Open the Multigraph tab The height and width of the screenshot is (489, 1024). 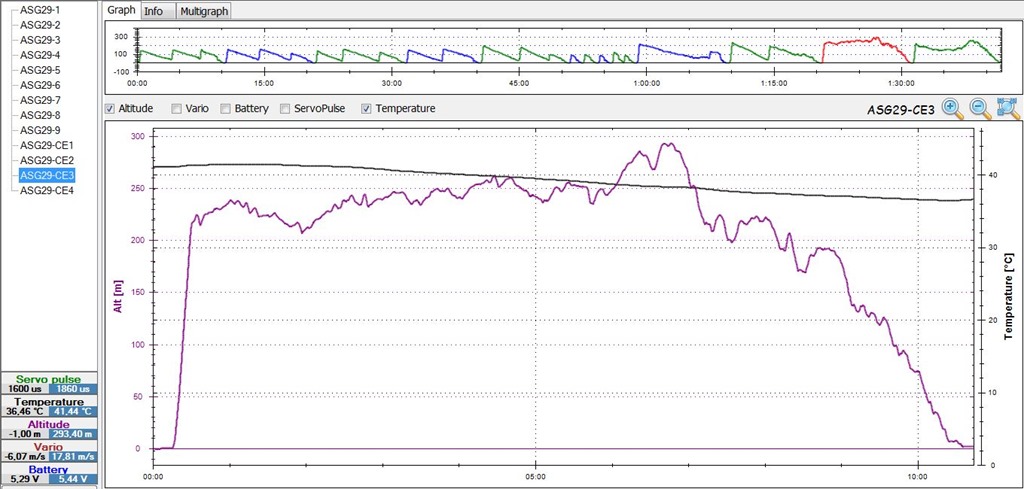click(x=202, y=11)
